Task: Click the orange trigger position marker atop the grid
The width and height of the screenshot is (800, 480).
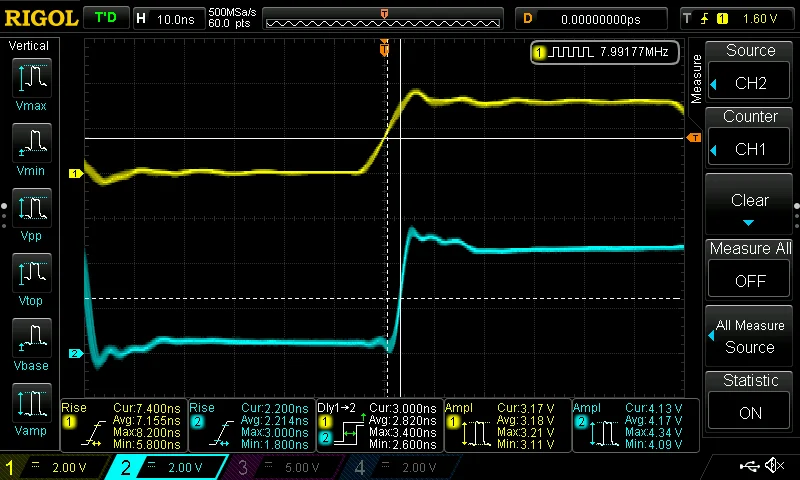Action: 384,48
